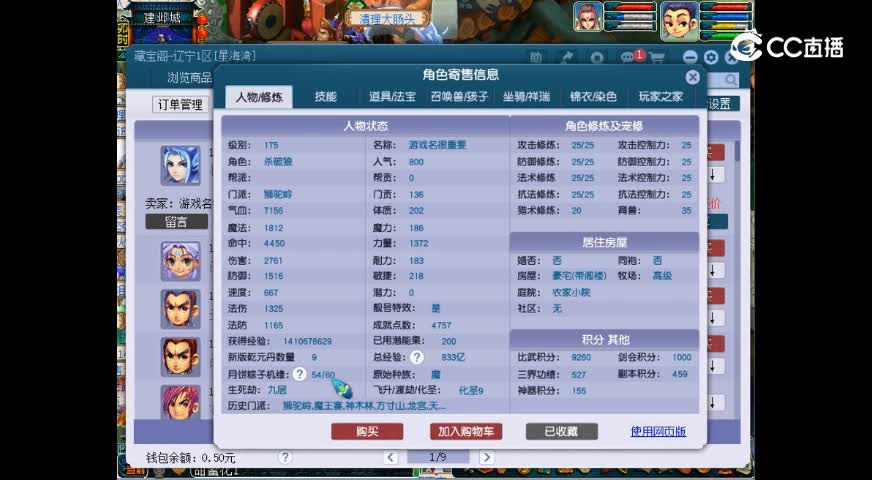872x480 pixels.
Task: Close the 角色寄售信息 dialog
Action: coord(692,77)
